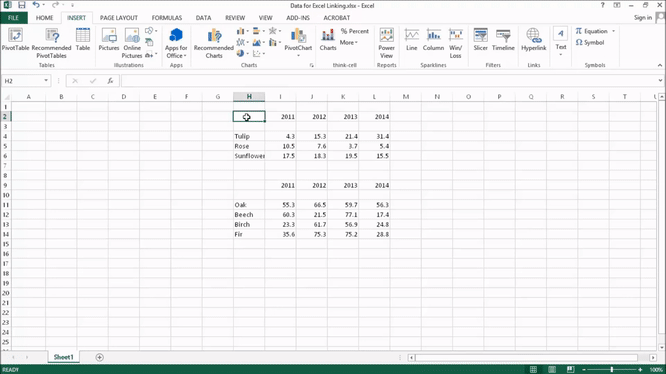
Task: Insert a Column sparkline
Action: point(433,40)
